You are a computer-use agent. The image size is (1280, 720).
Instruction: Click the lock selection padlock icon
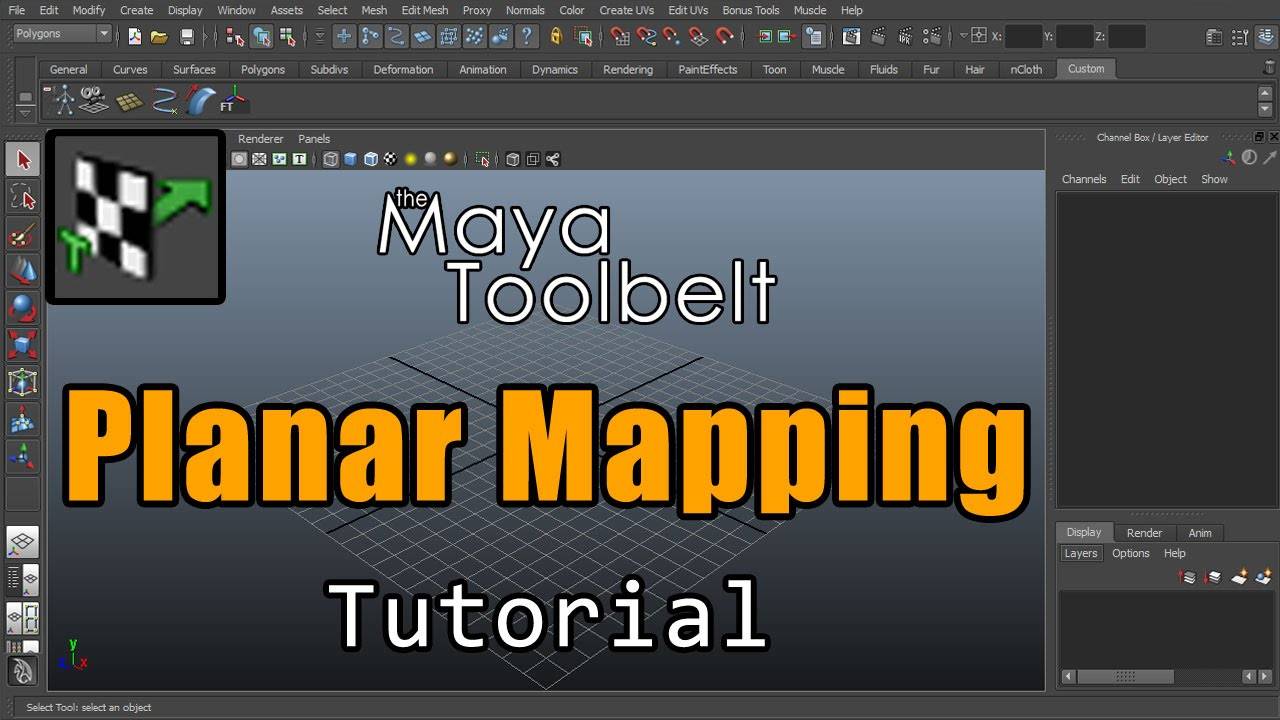click(558, 37)
